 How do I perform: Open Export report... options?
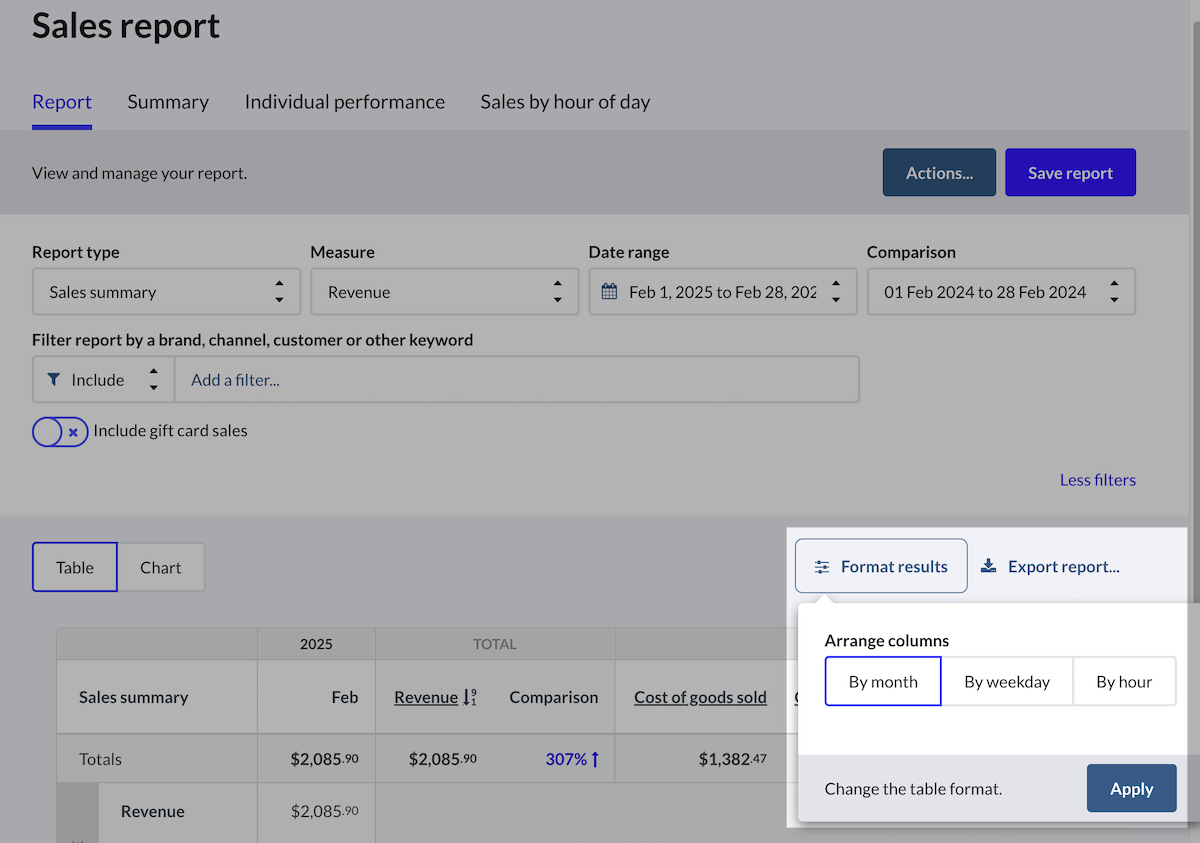click(1050, 567)
